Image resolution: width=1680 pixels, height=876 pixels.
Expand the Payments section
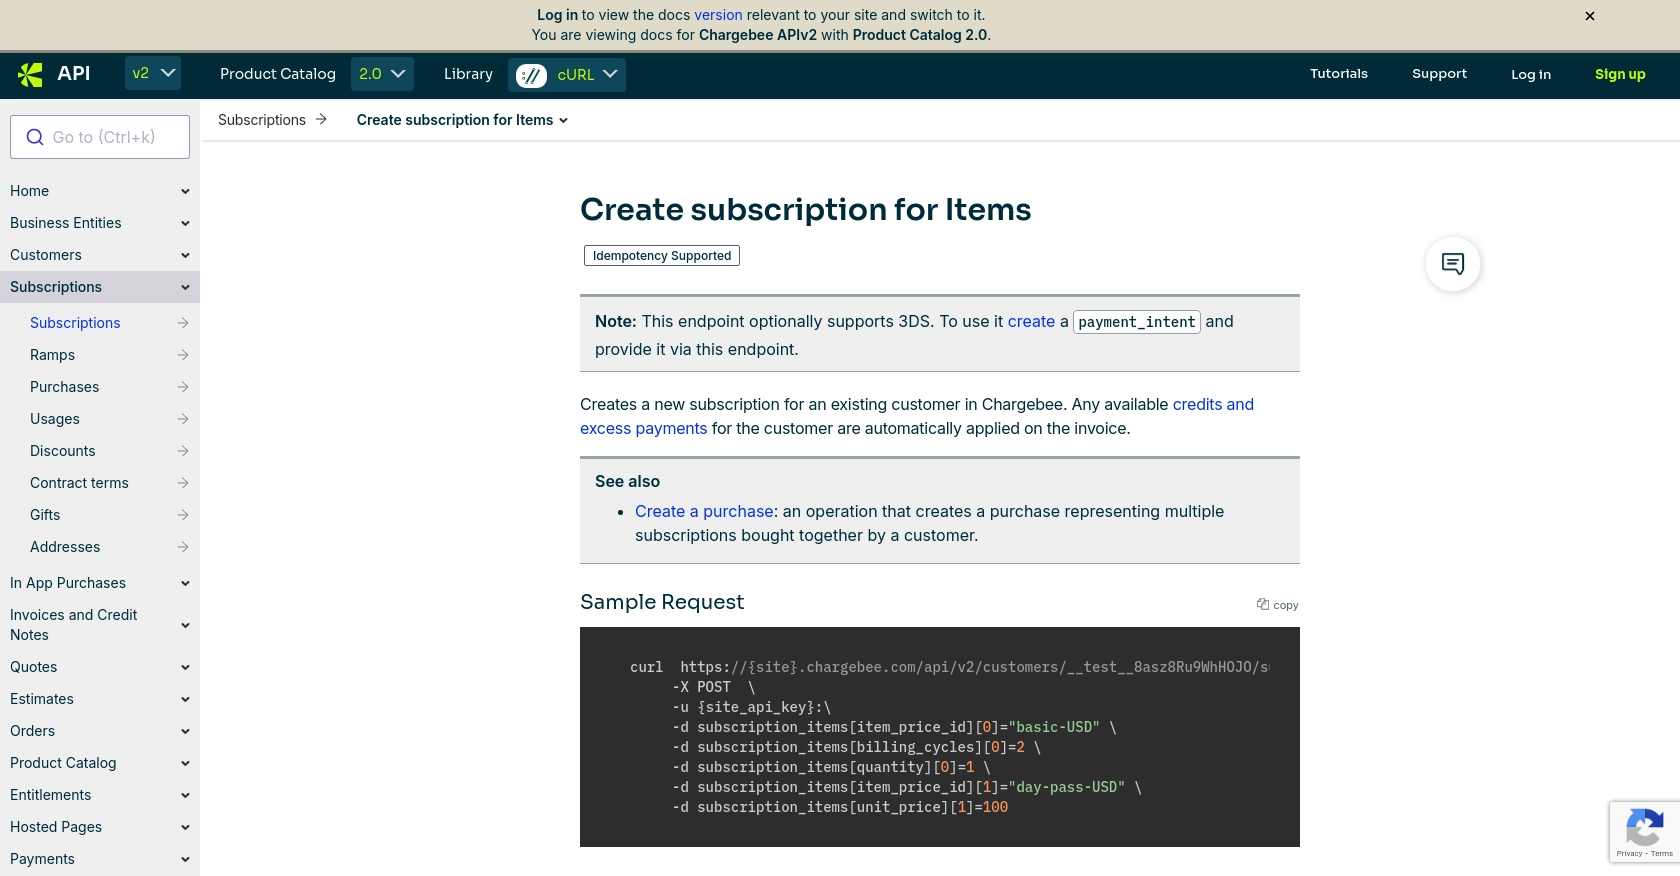(185, 859)
